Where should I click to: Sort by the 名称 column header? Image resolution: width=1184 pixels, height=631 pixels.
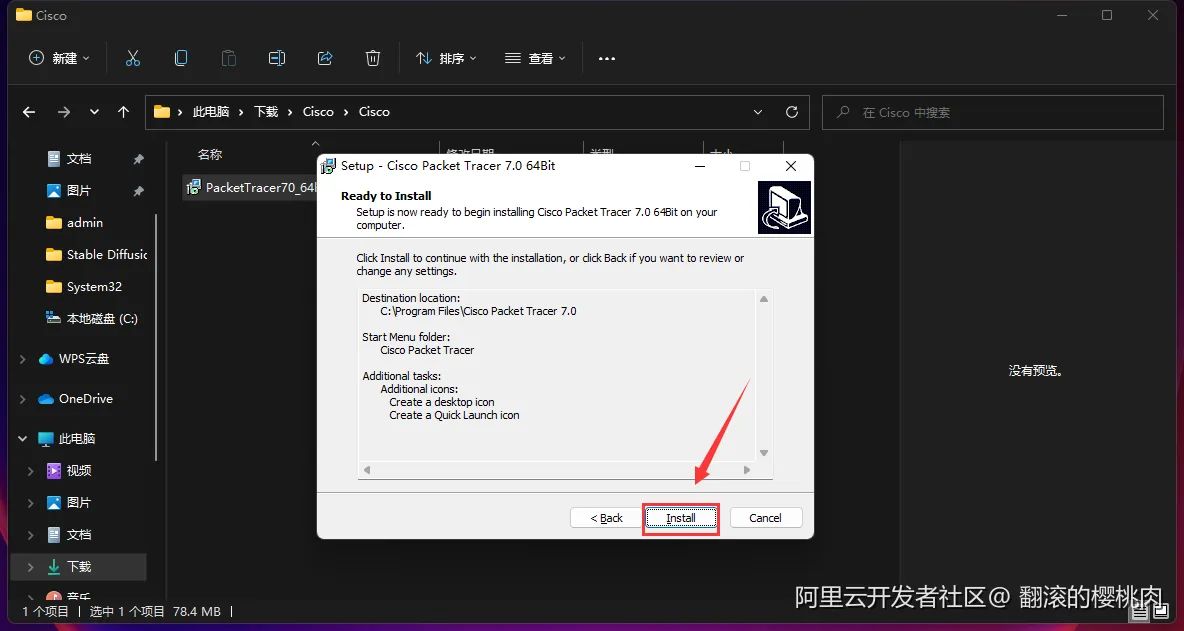(210, 155)
